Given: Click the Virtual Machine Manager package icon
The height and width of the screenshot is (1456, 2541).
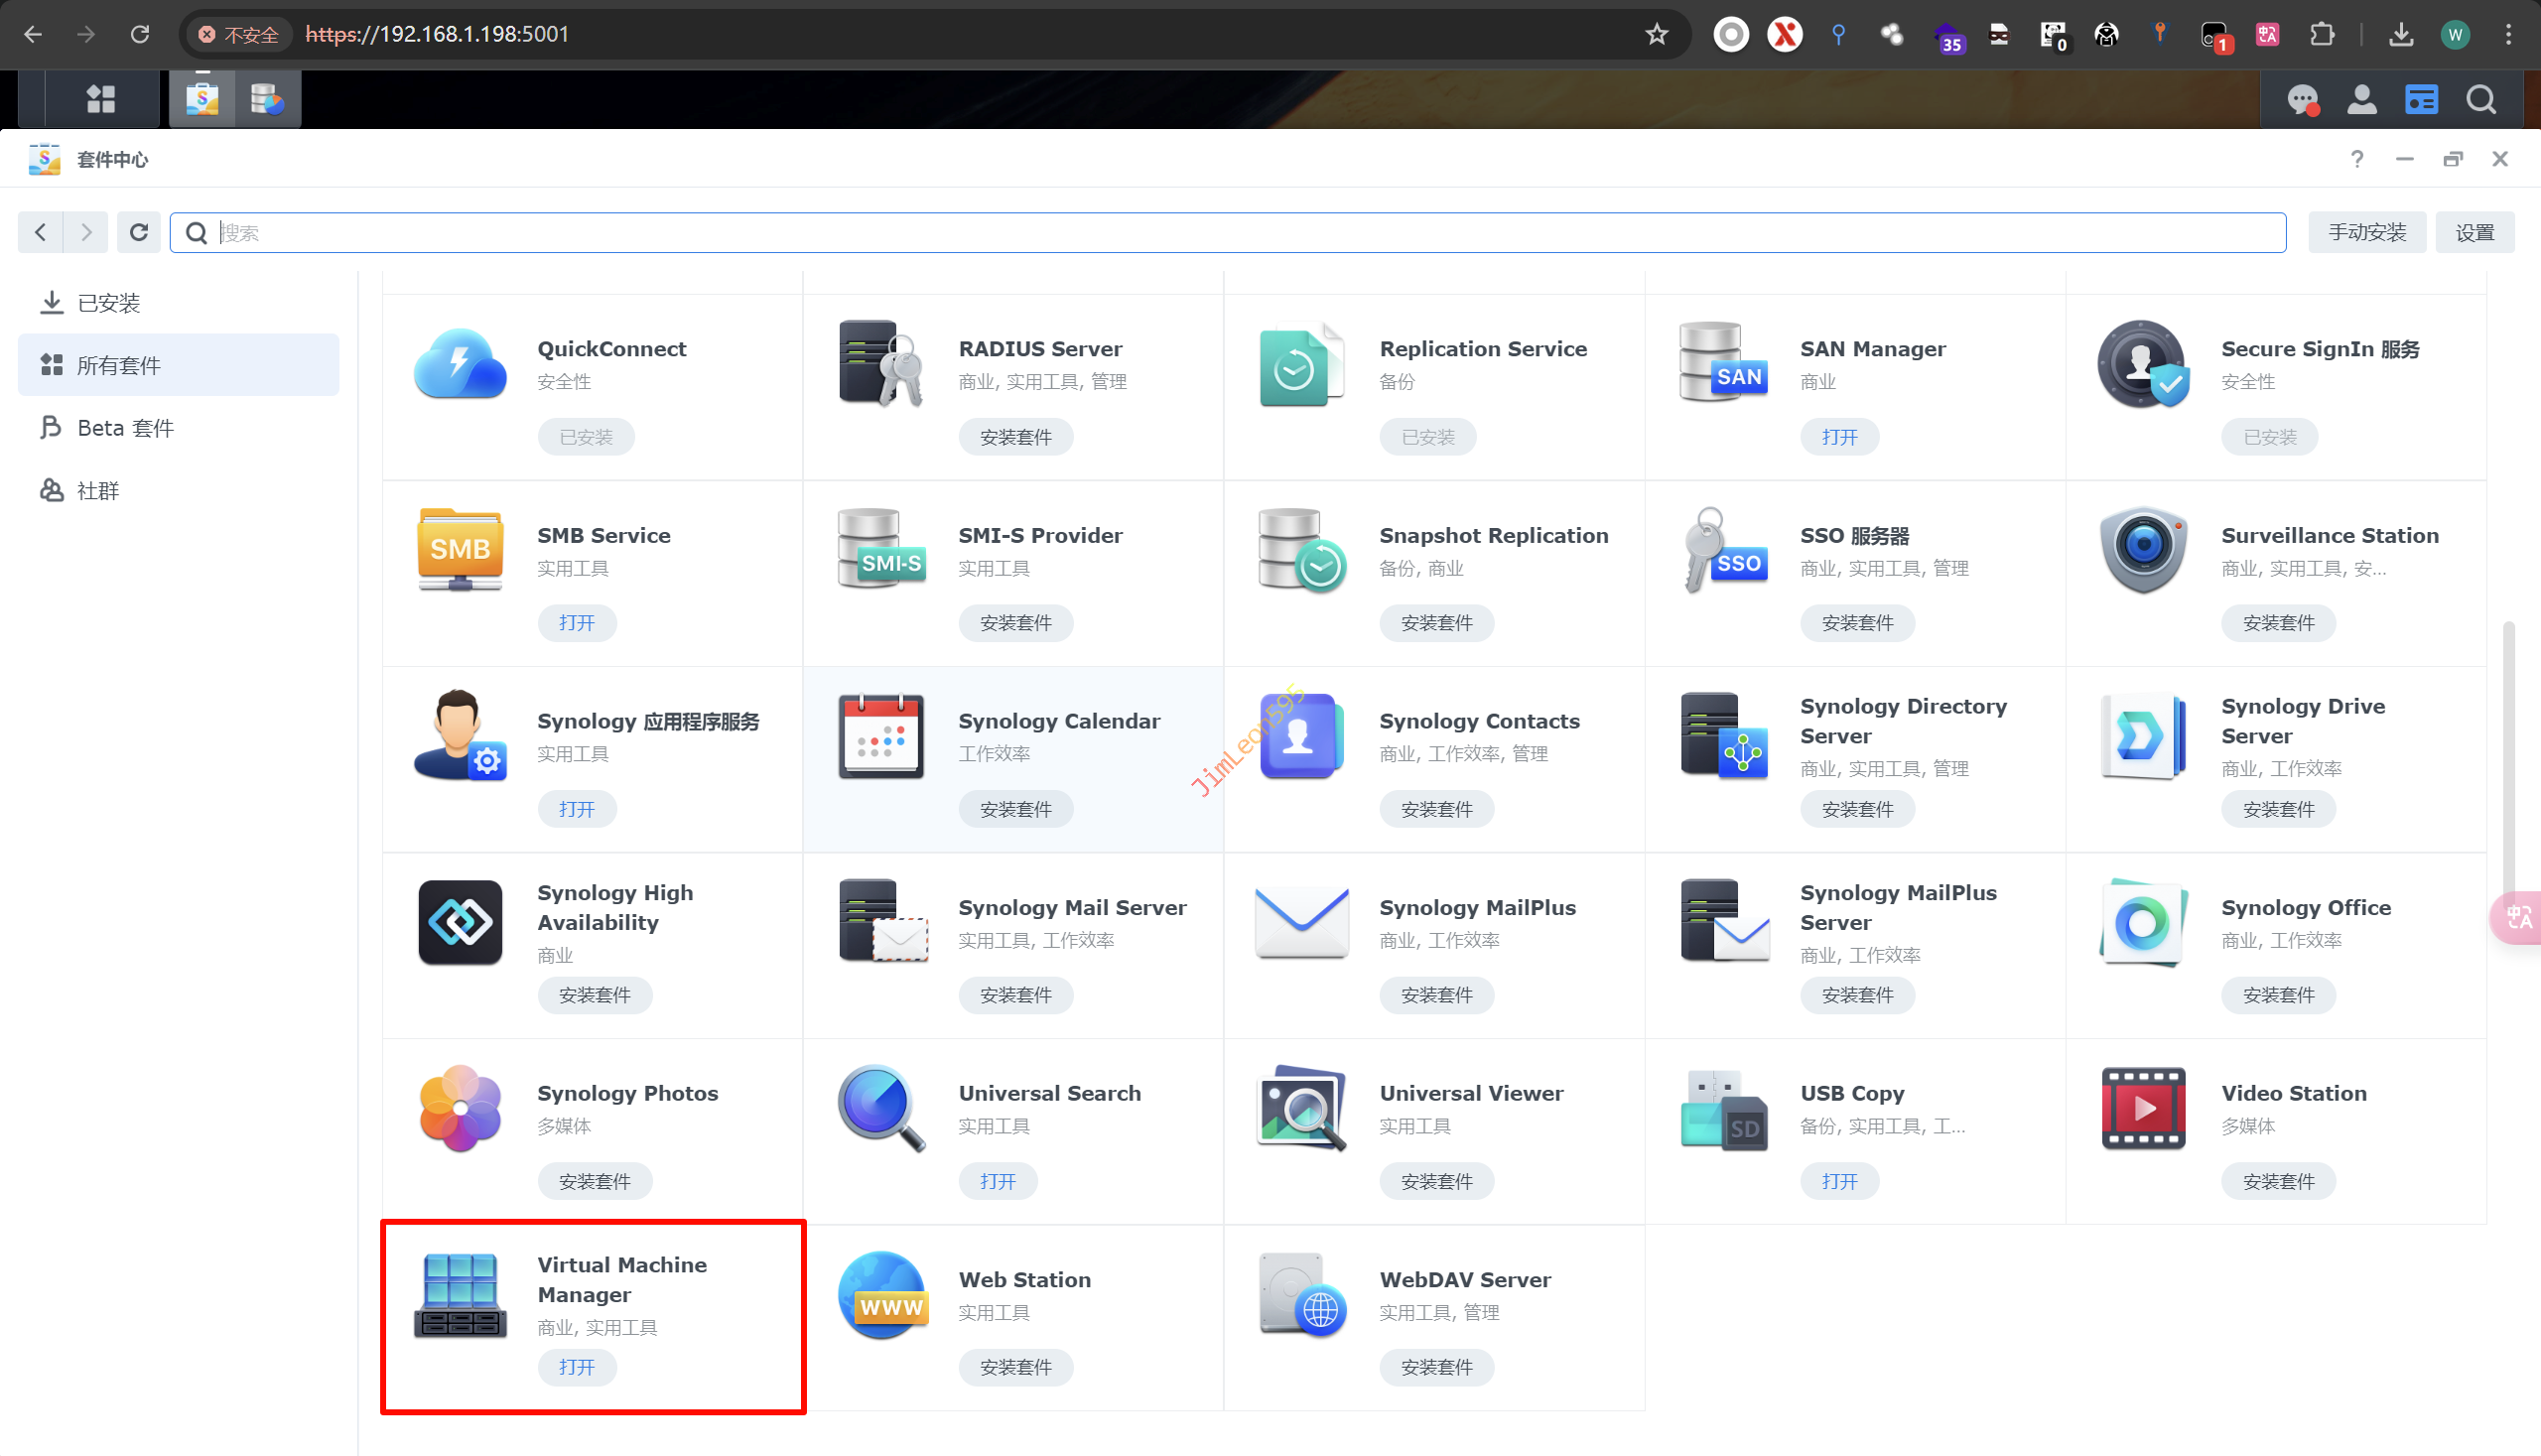Looking at the screenshot, I should [x=460, y=1295].
